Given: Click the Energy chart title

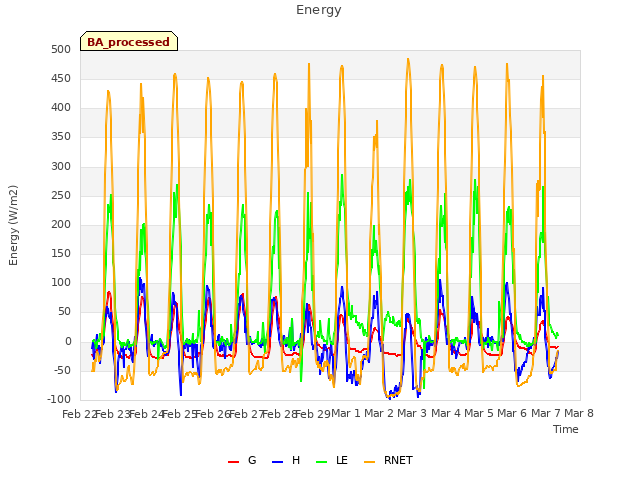Looking at the screenshot, I should click(319, 10).
